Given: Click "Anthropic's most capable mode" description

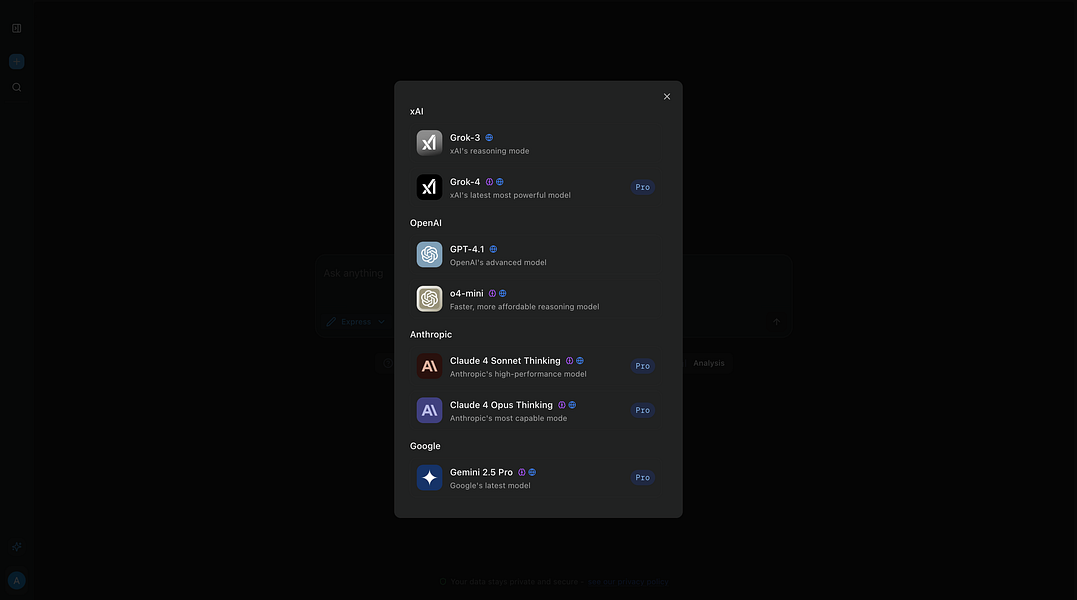Looking at the screenshot, I should [508, 418].
